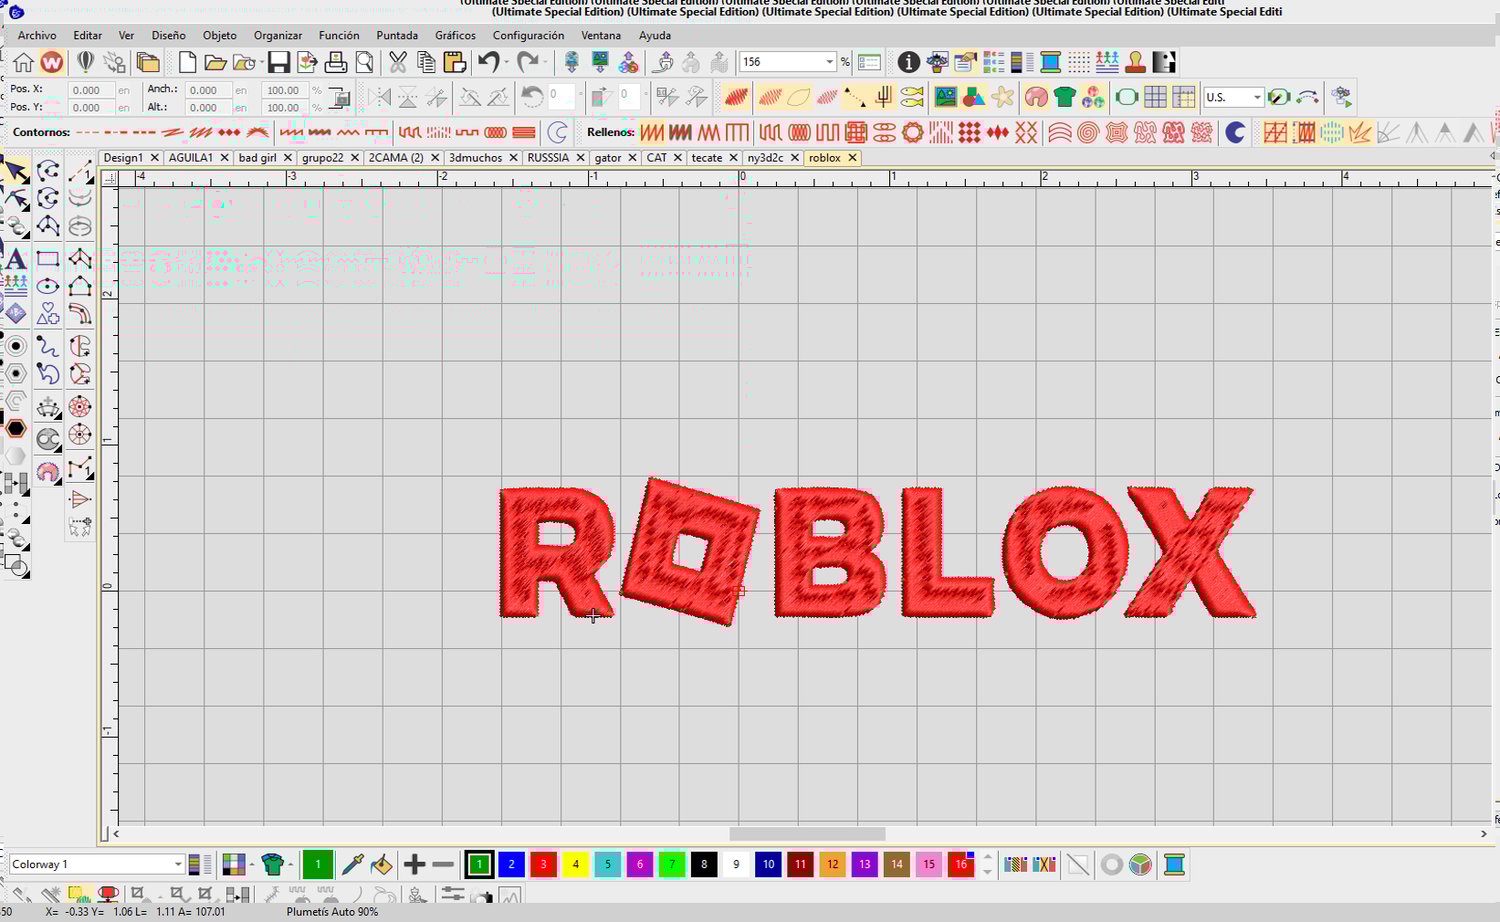Save the design with the floppy disk icon
1500x922 pixels.
pyautogui.click(x=279, y=63)
